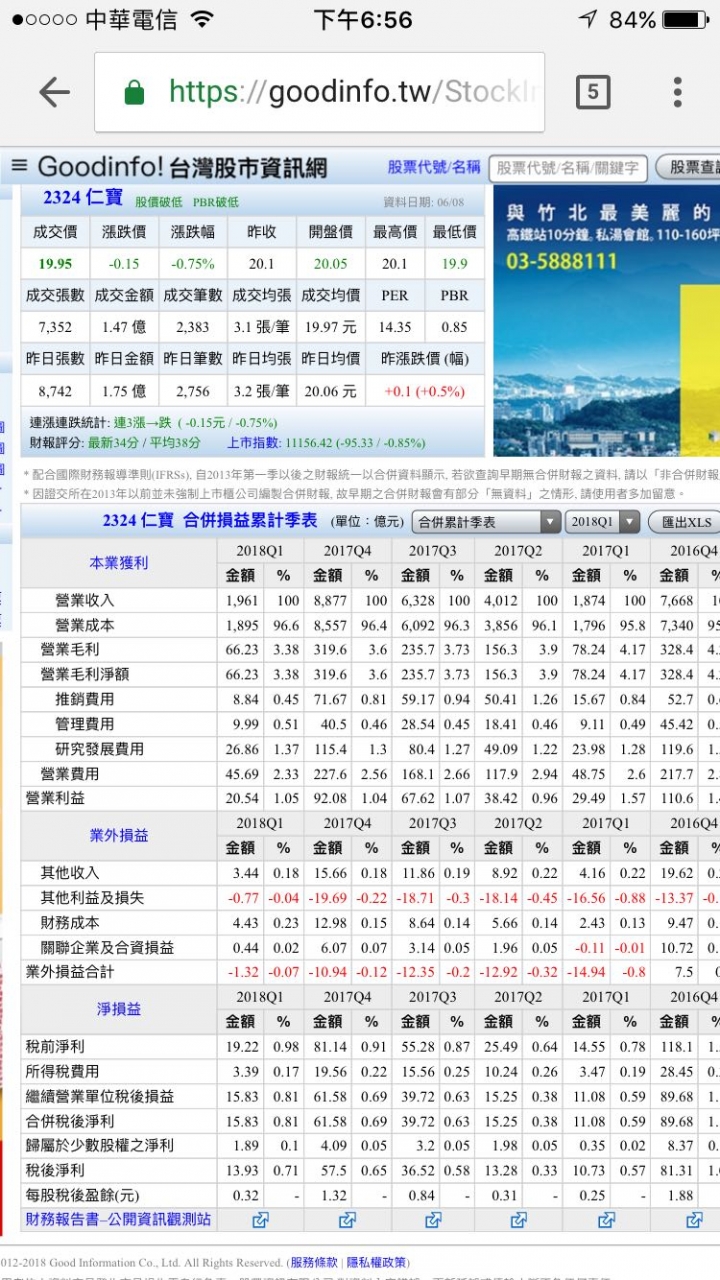Tap the goodinfo.tw address bar
720x1280 pixels.
point(320,93)
